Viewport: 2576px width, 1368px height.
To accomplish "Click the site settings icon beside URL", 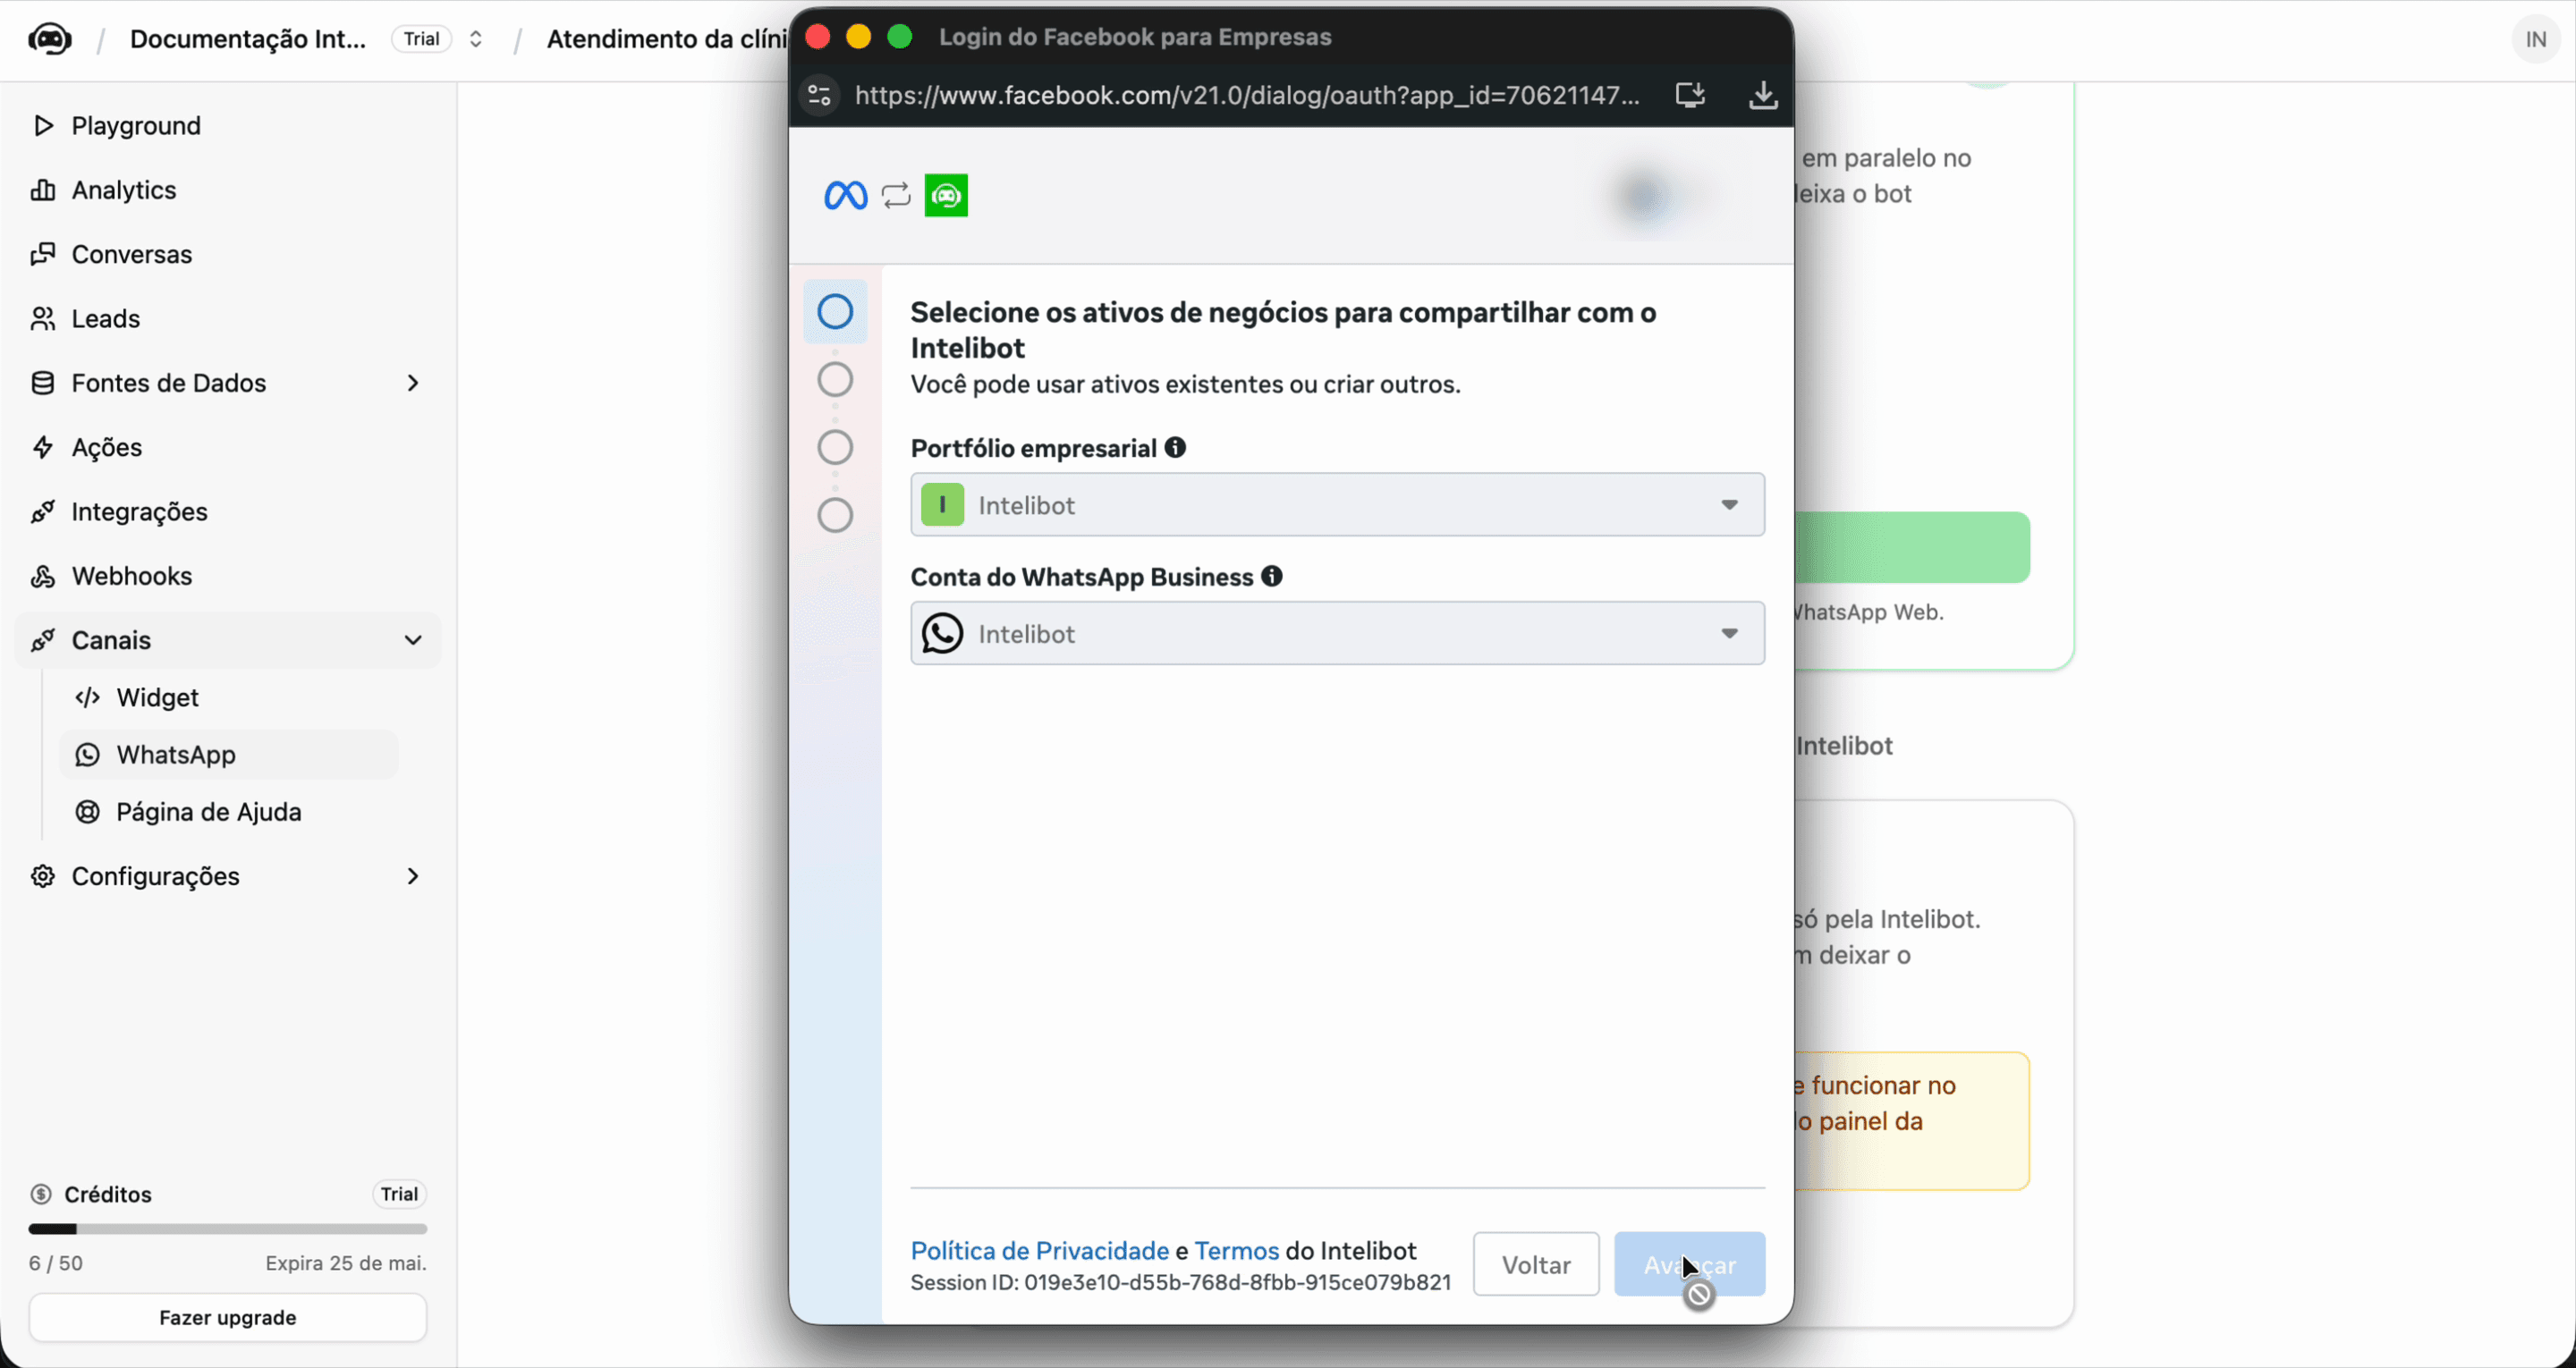I will click(820, 96).
